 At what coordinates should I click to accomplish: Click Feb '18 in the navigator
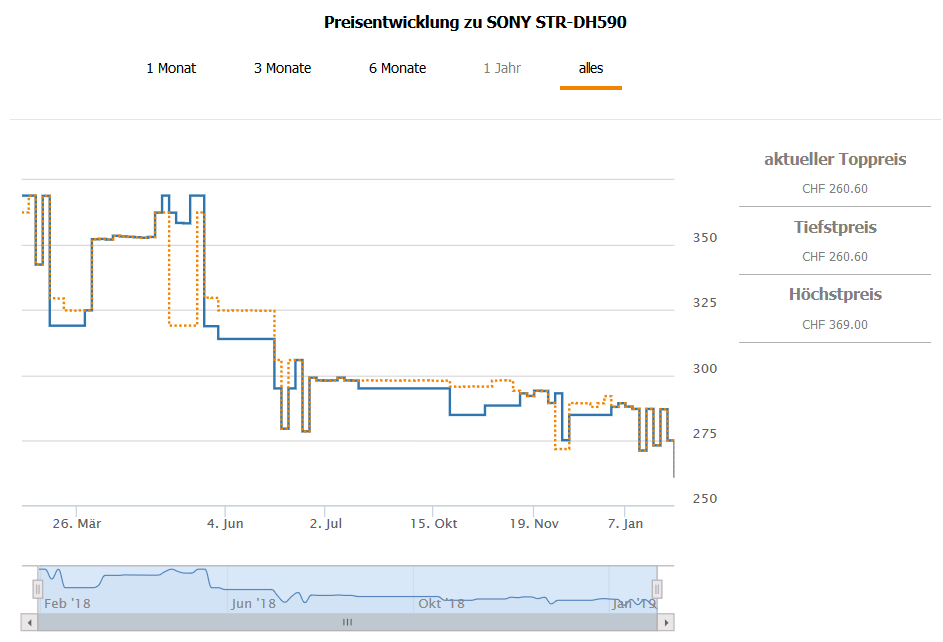pyautogui.click(x=67, y=603)
